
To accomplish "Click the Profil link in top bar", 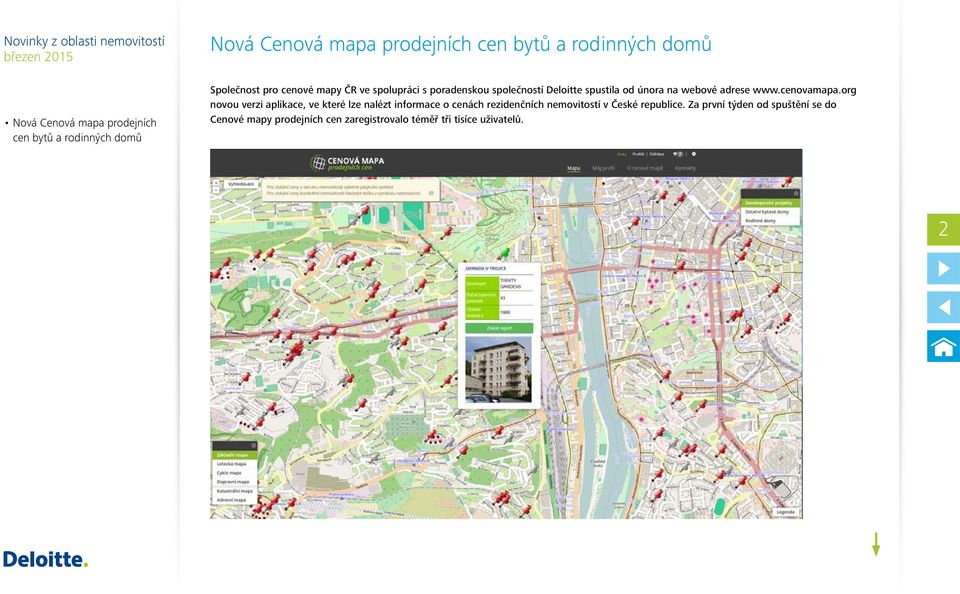I will click(638, 154).
